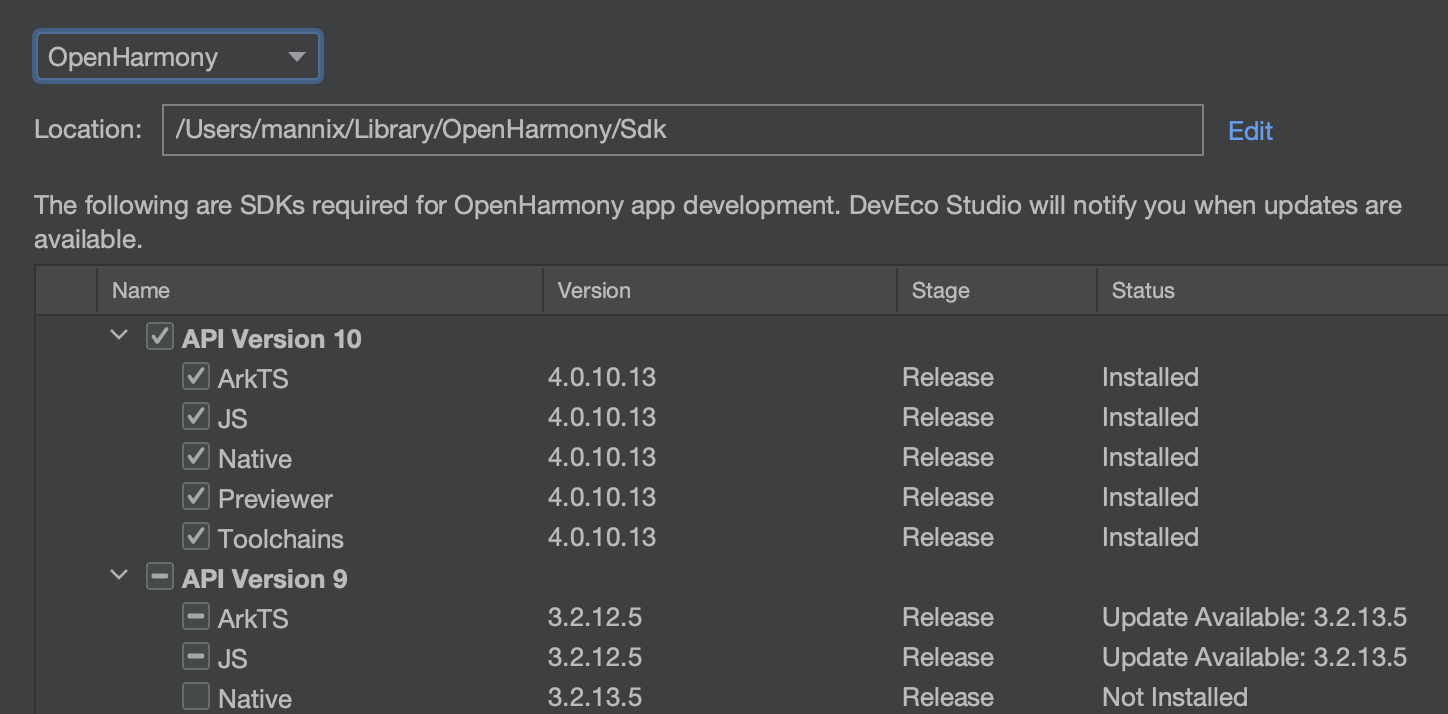This screenshot has height=714, width=1448.
Task: Collapse the API Version 9 group
Action: (x=119, y=576)
